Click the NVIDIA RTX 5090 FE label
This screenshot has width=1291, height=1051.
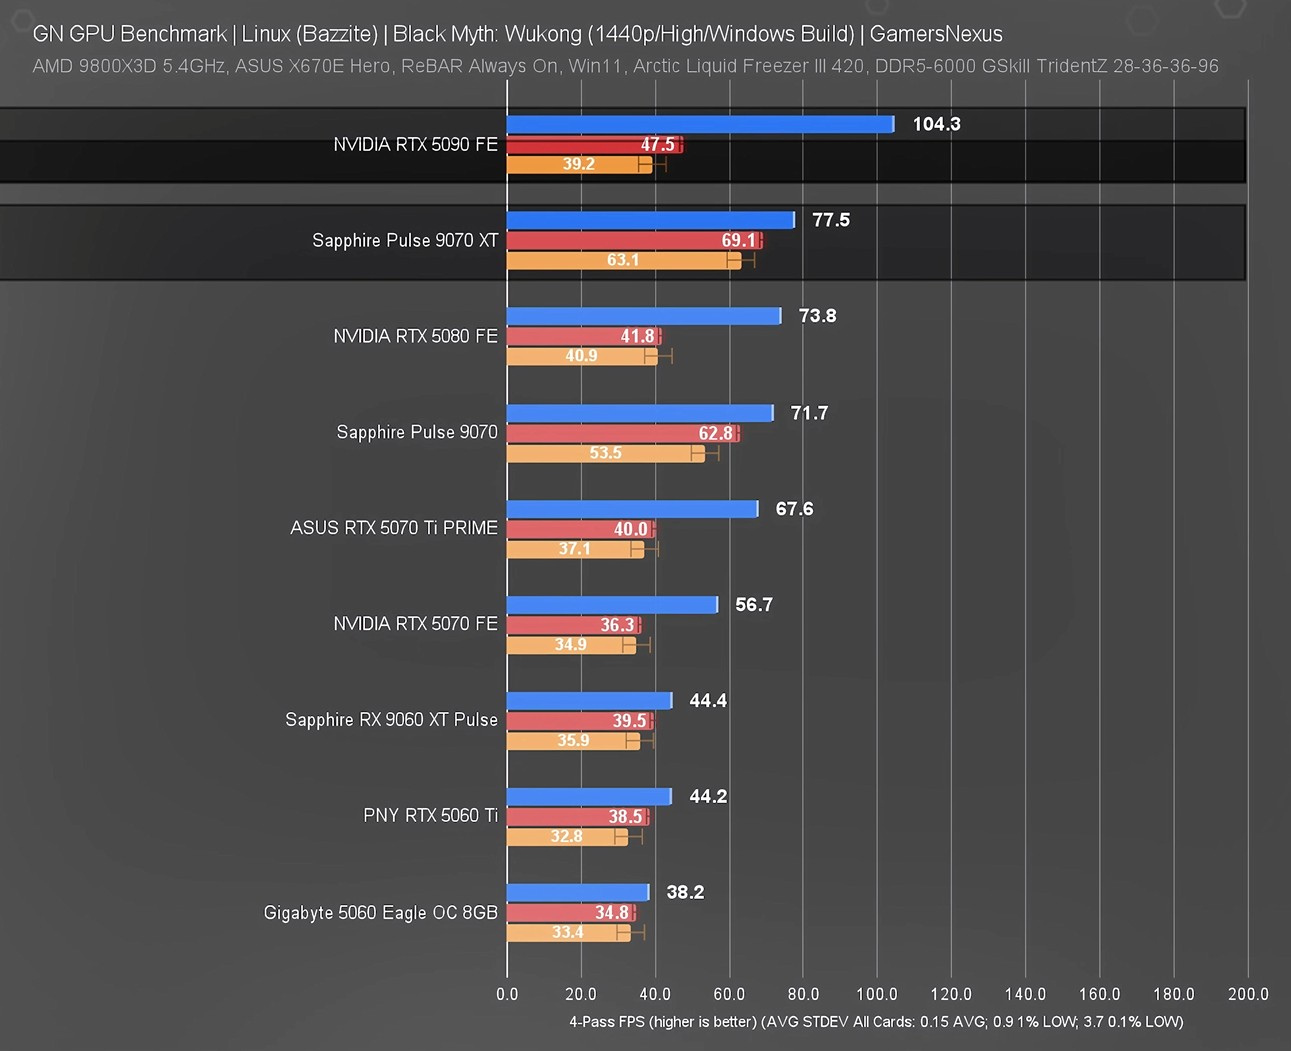415,144
